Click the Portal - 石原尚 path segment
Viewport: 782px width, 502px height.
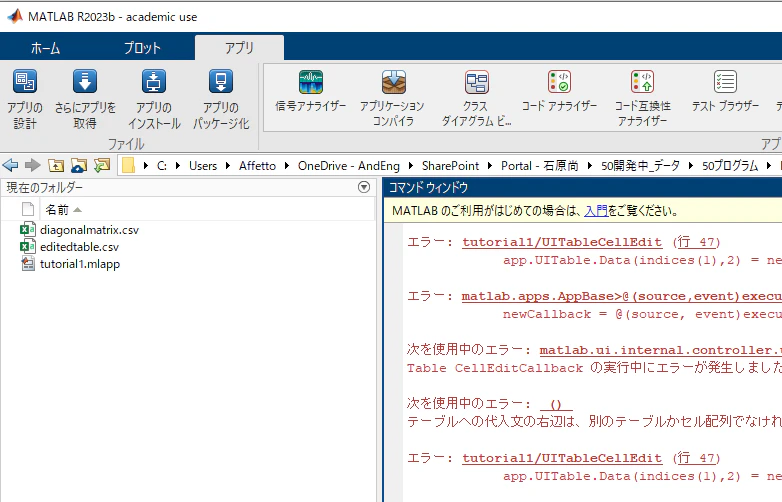540,166
